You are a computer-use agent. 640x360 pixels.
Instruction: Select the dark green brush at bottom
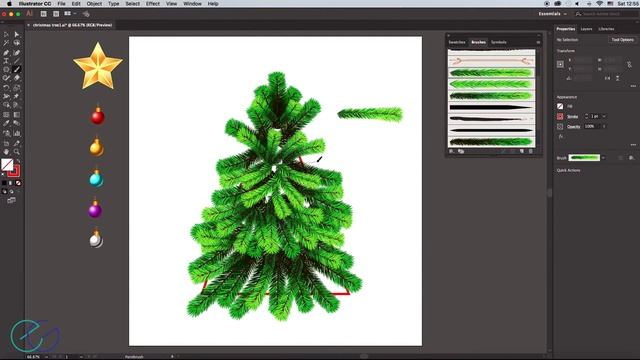coord(491,142)
